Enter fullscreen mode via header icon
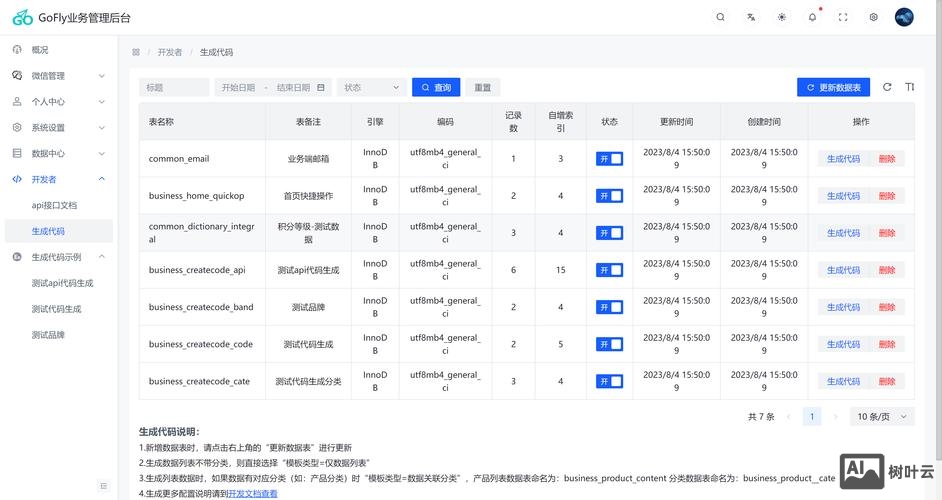Image resolution: width=942 pixels, height=500 pixels. click(x=843, y=17)
